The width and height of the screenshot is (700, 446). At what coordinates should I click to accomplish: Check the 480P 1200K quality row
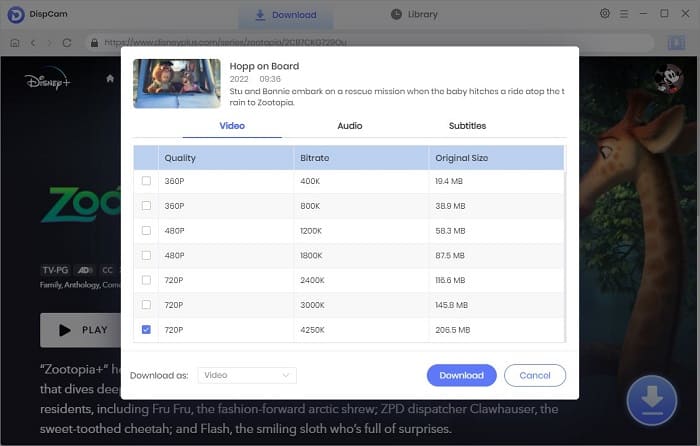[146, 230]
